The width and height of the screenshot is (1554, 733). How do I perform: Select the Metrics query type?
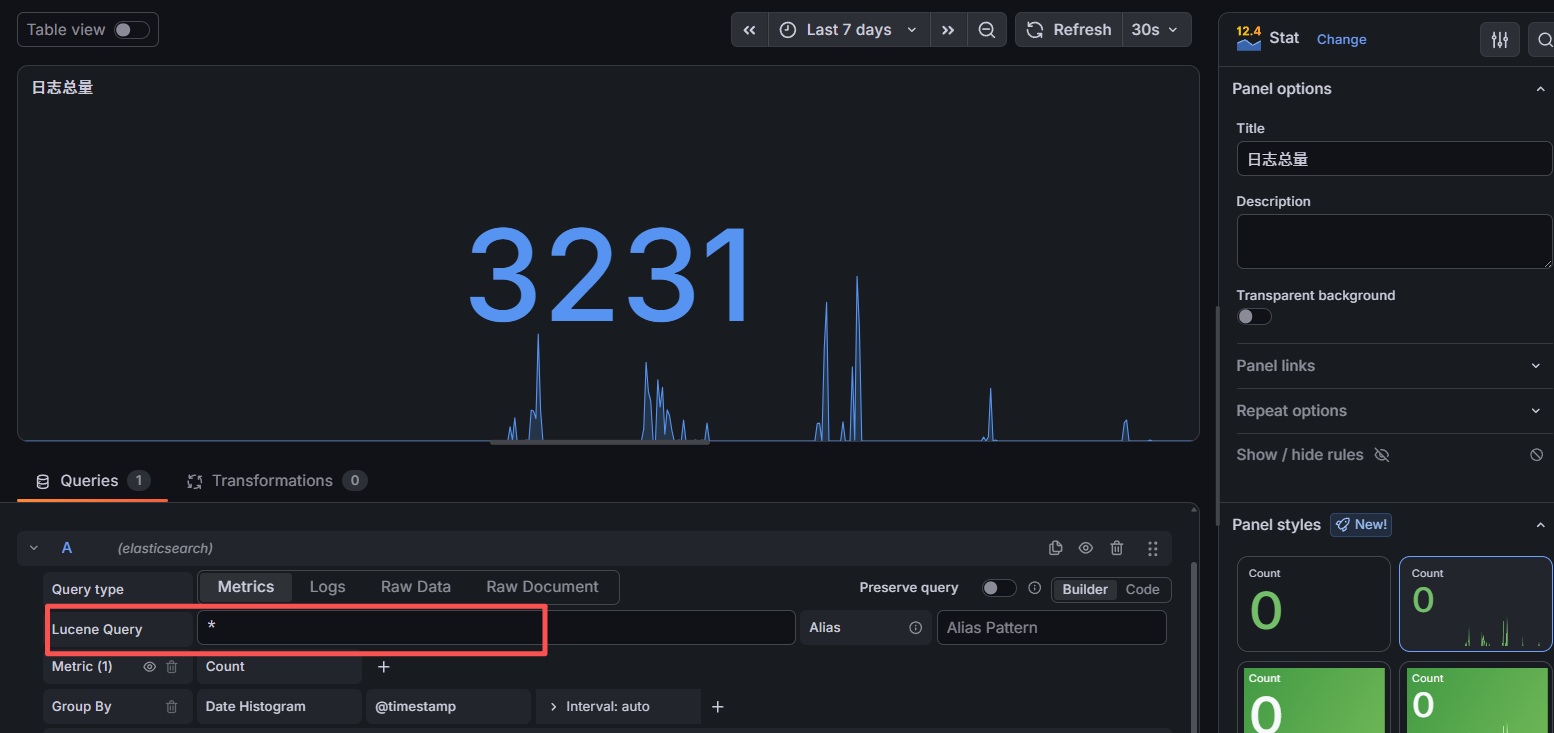pos(246,587)
